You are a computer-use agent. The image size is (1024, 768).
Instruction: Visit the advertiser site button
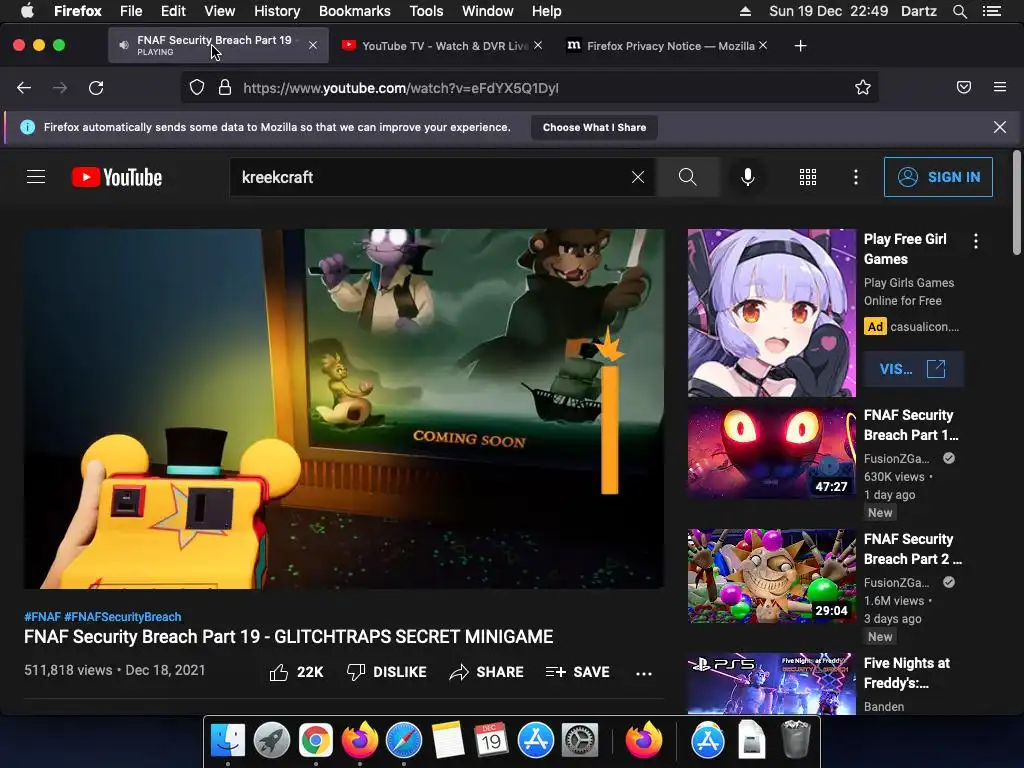[912, 369]
